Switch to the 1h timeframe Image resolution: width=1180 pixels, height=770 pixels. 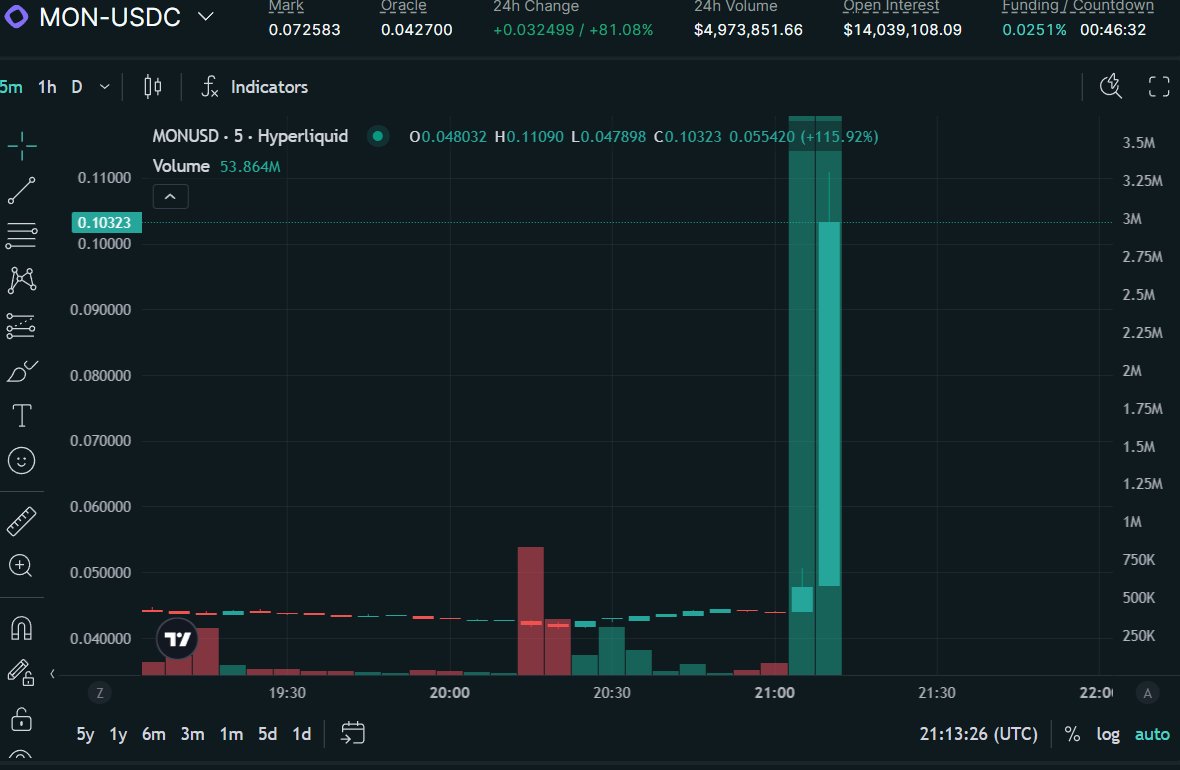[47, 87]
